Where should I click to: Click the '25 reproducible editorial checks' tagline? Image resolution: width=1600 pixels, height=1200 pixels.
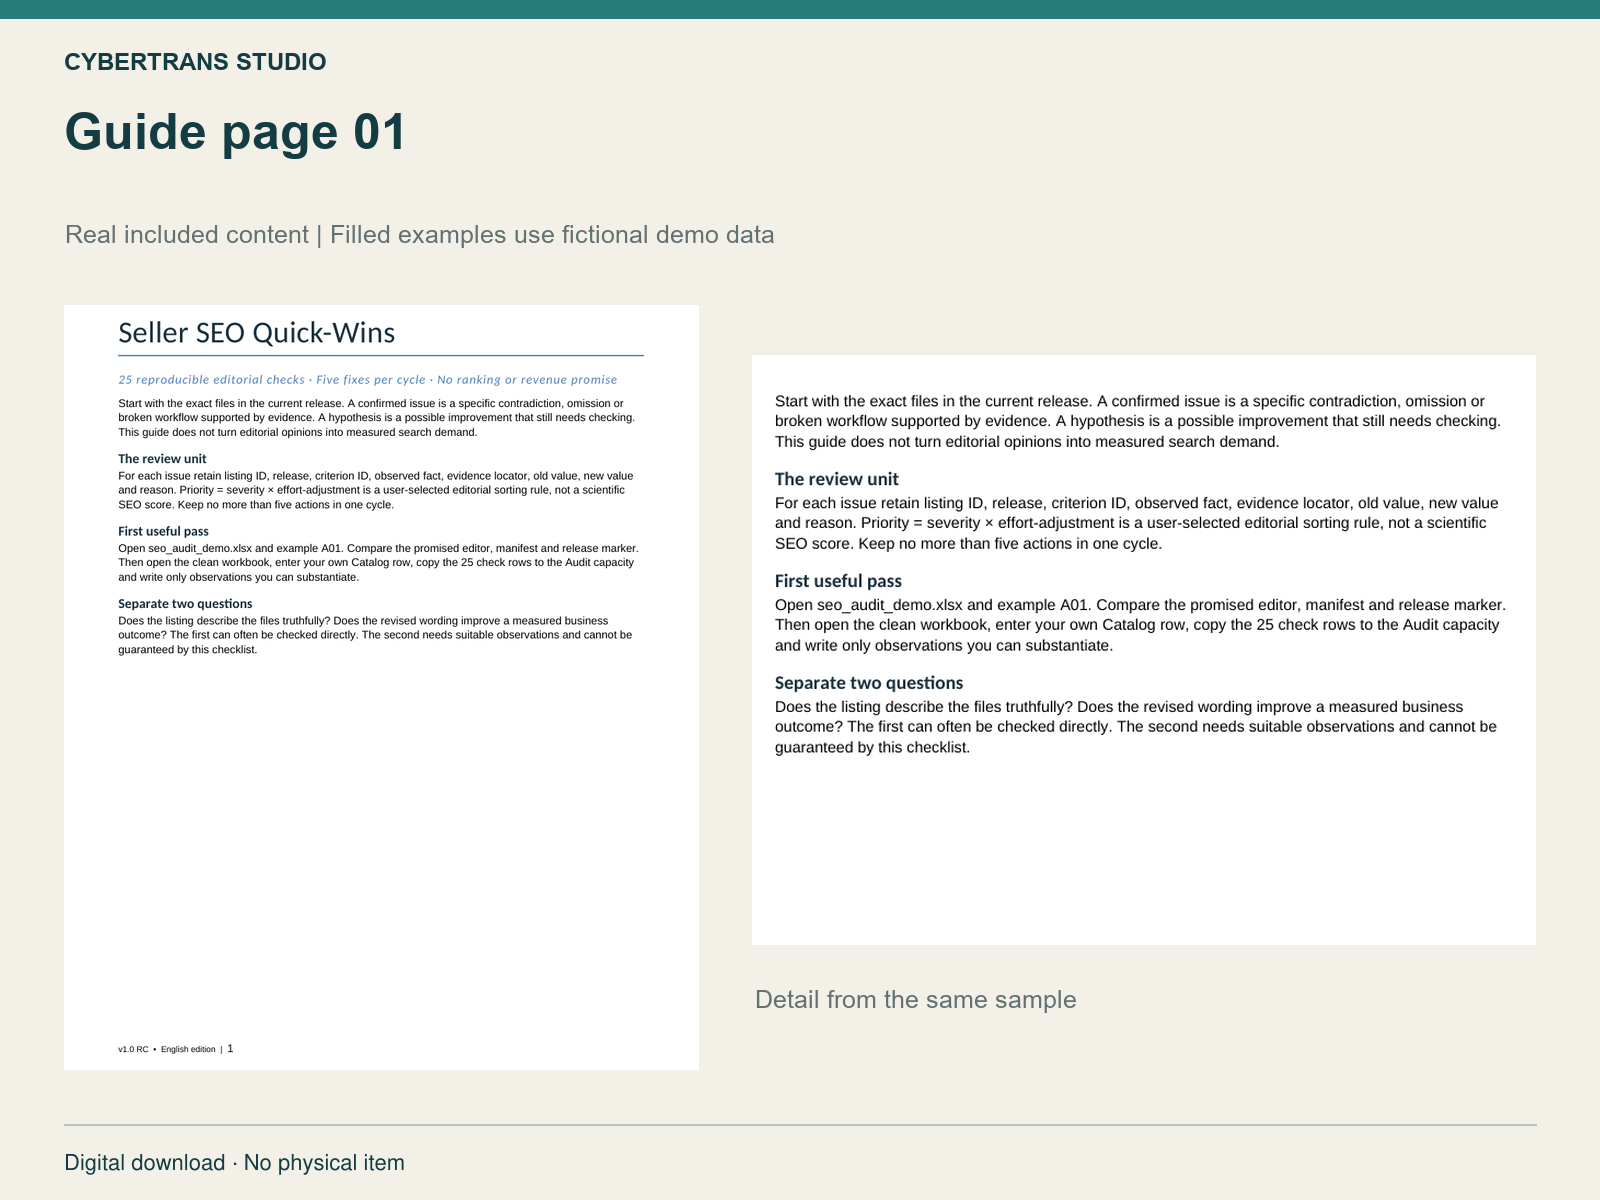click(x=367, y=380)
